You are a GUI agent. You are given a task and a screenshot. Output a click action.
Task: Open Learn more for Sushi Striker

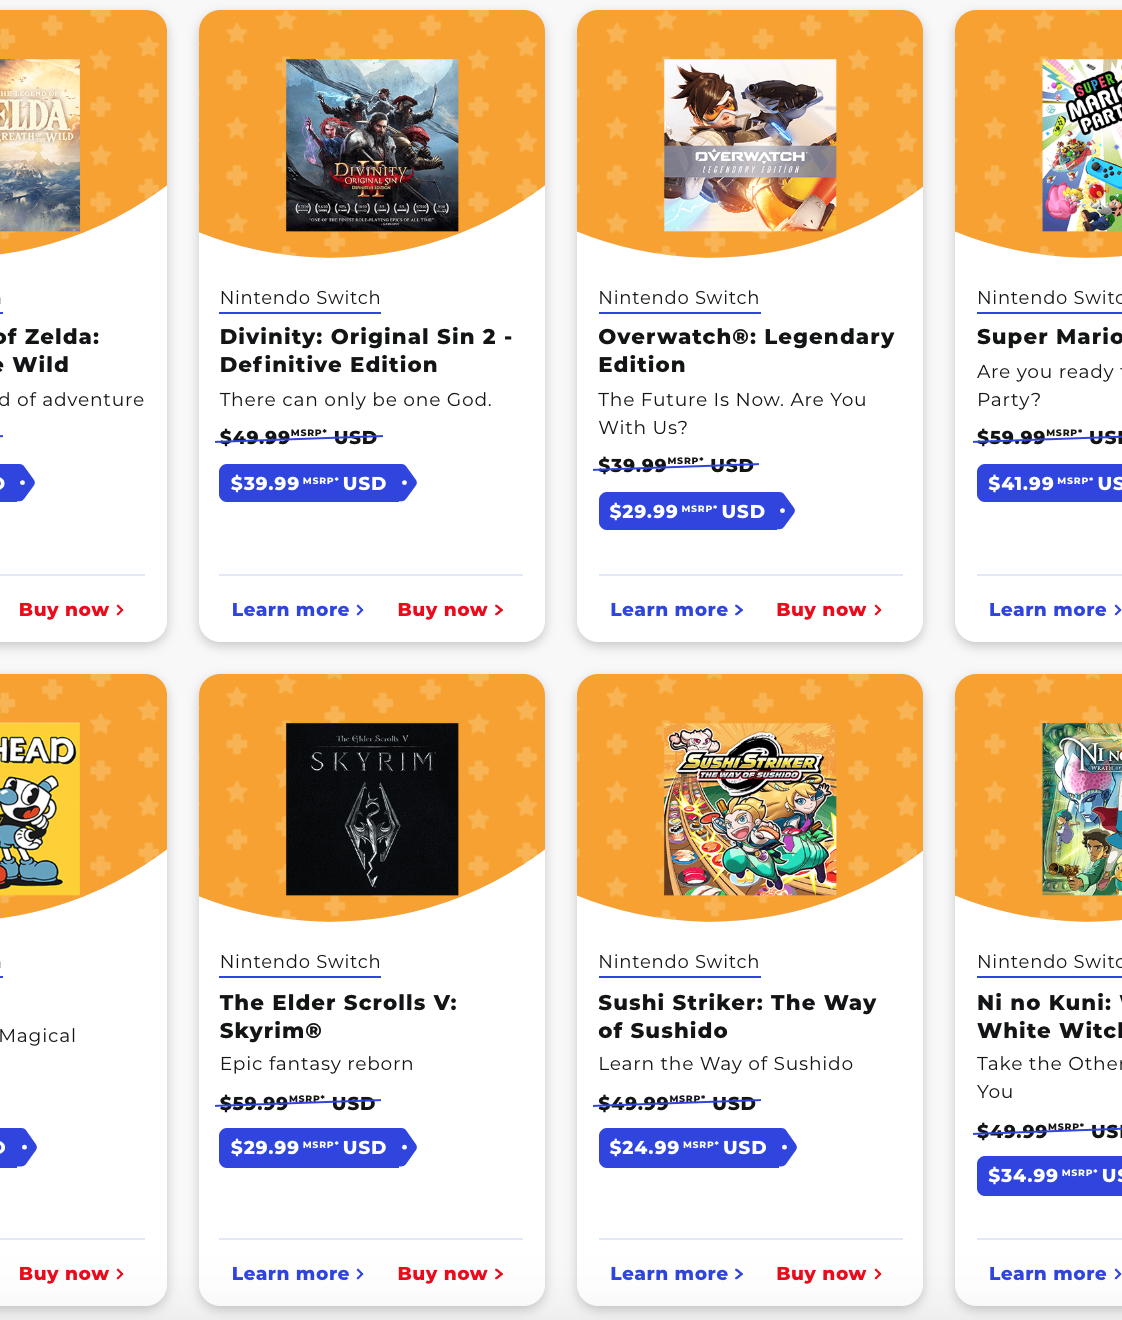[676, 1274]
